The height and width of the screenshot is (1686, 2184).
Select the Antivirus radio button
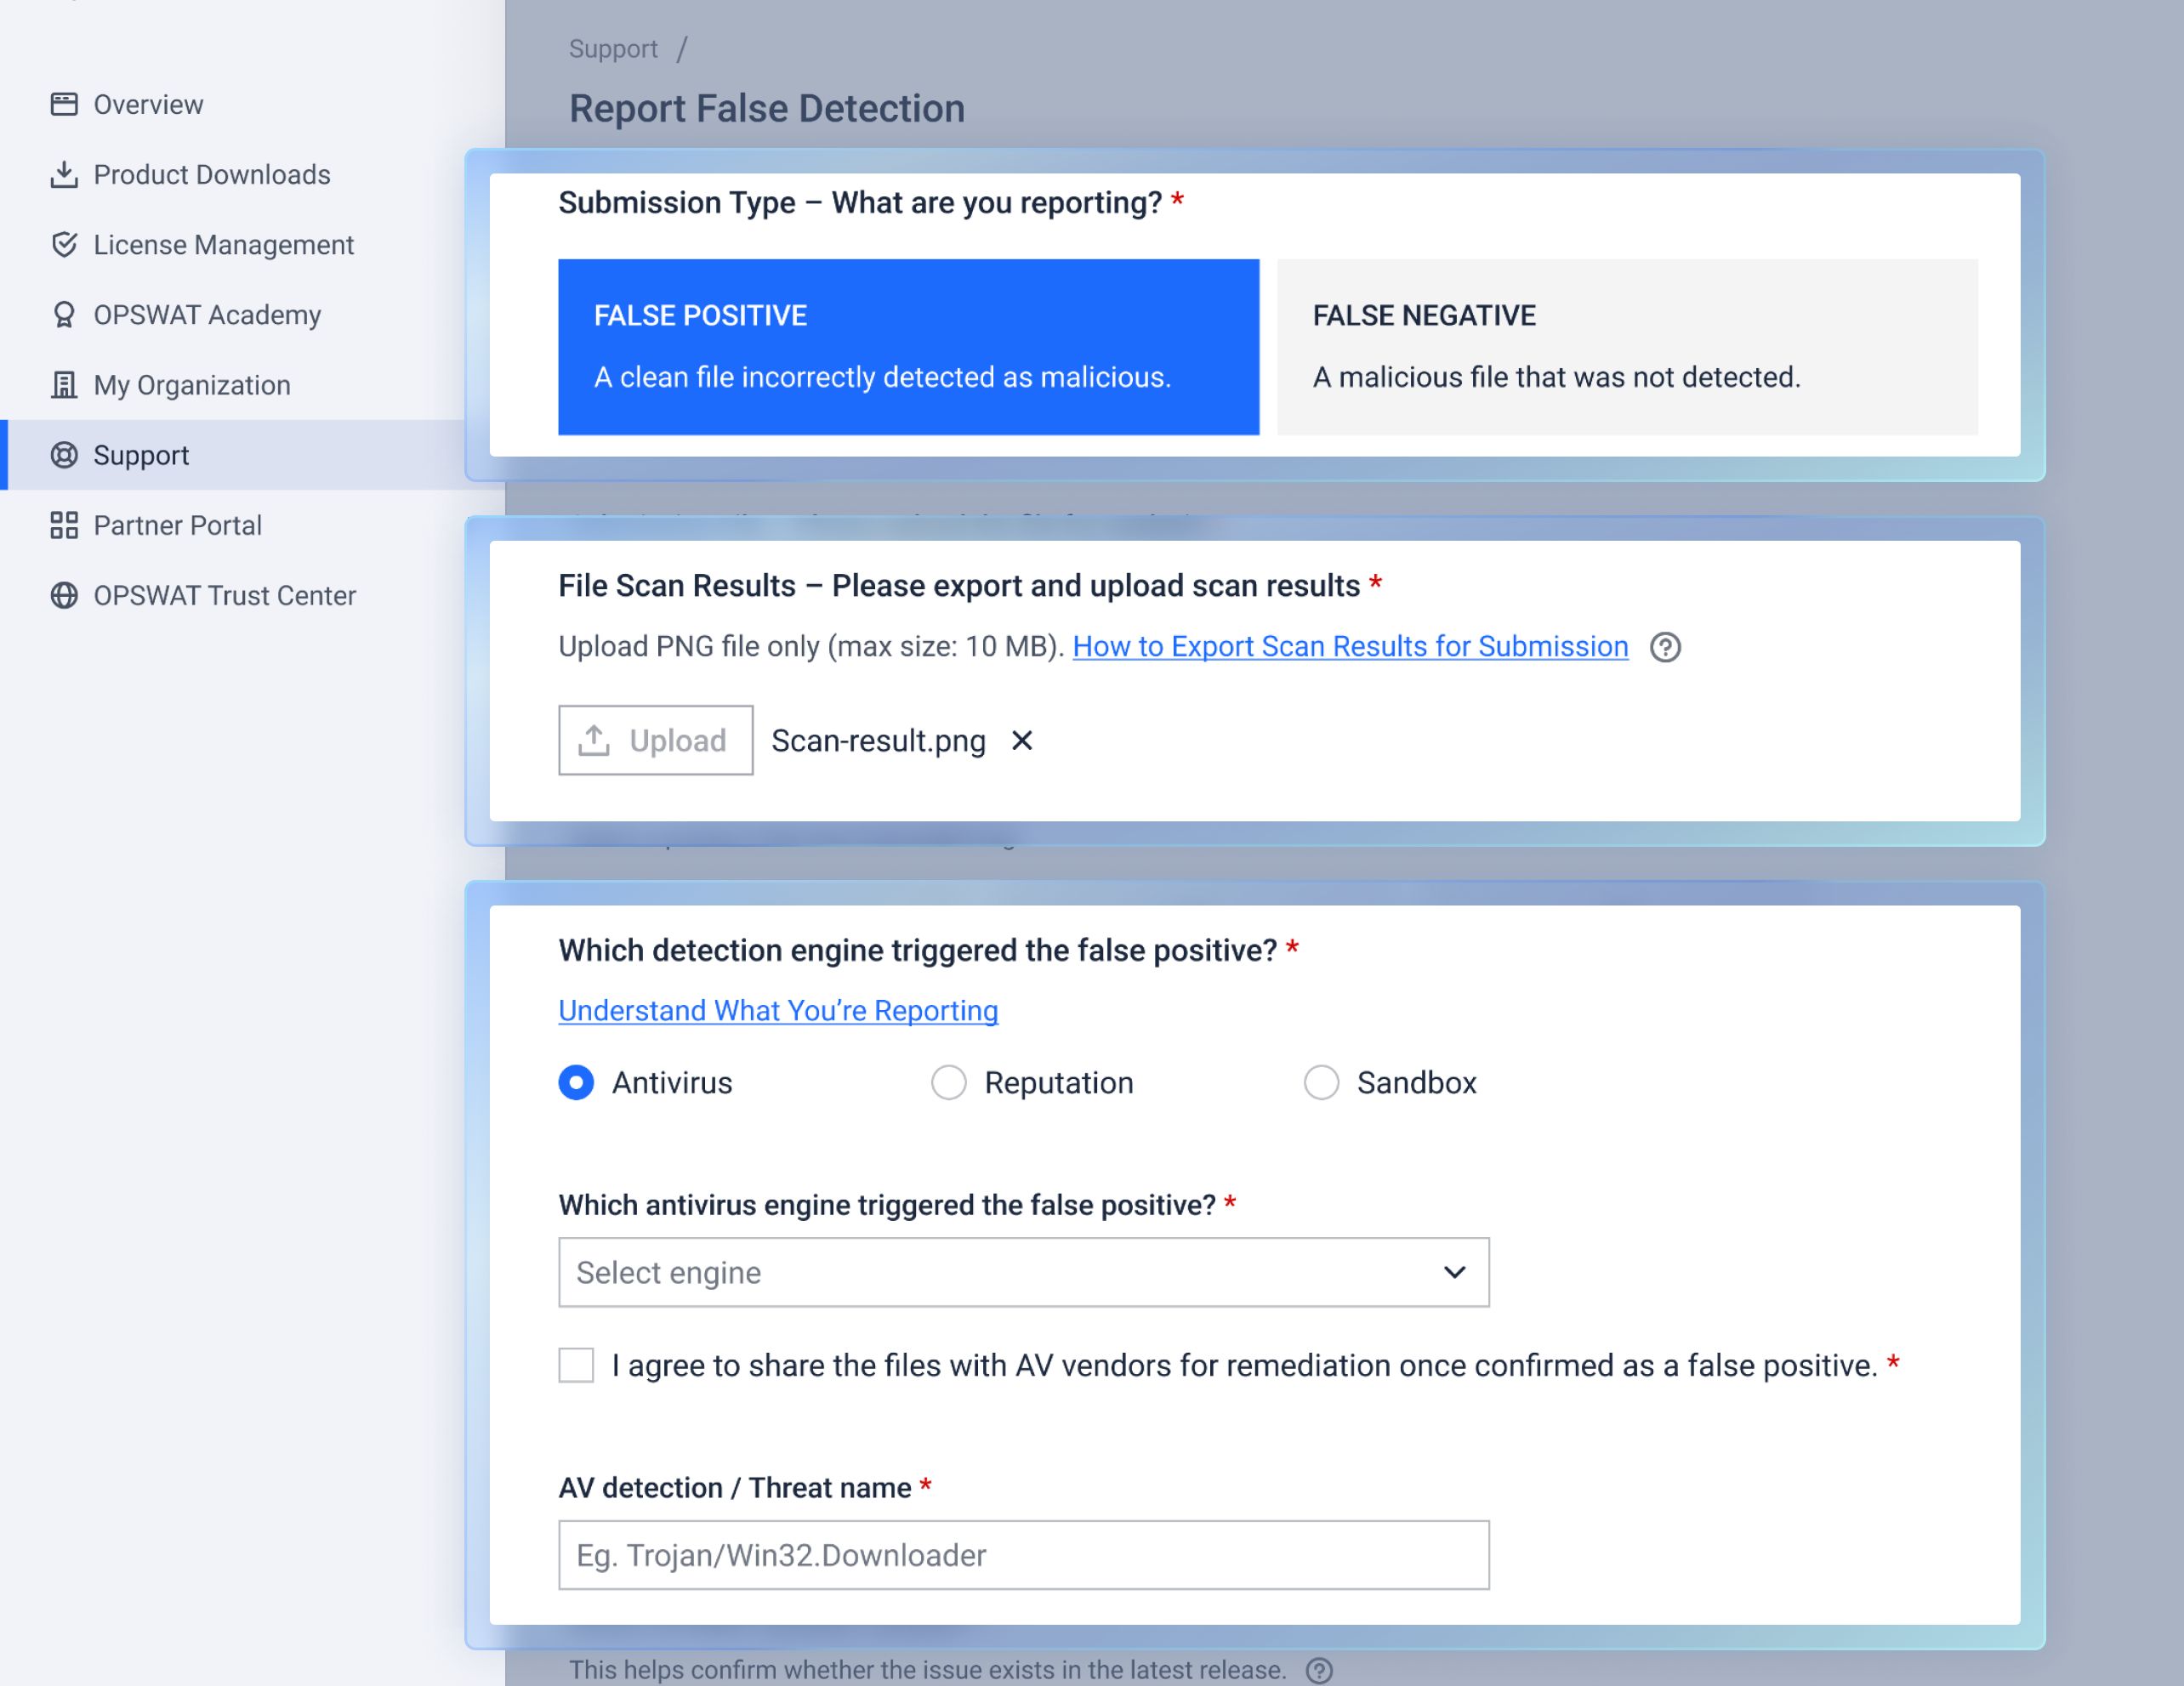pos(576,1082)
